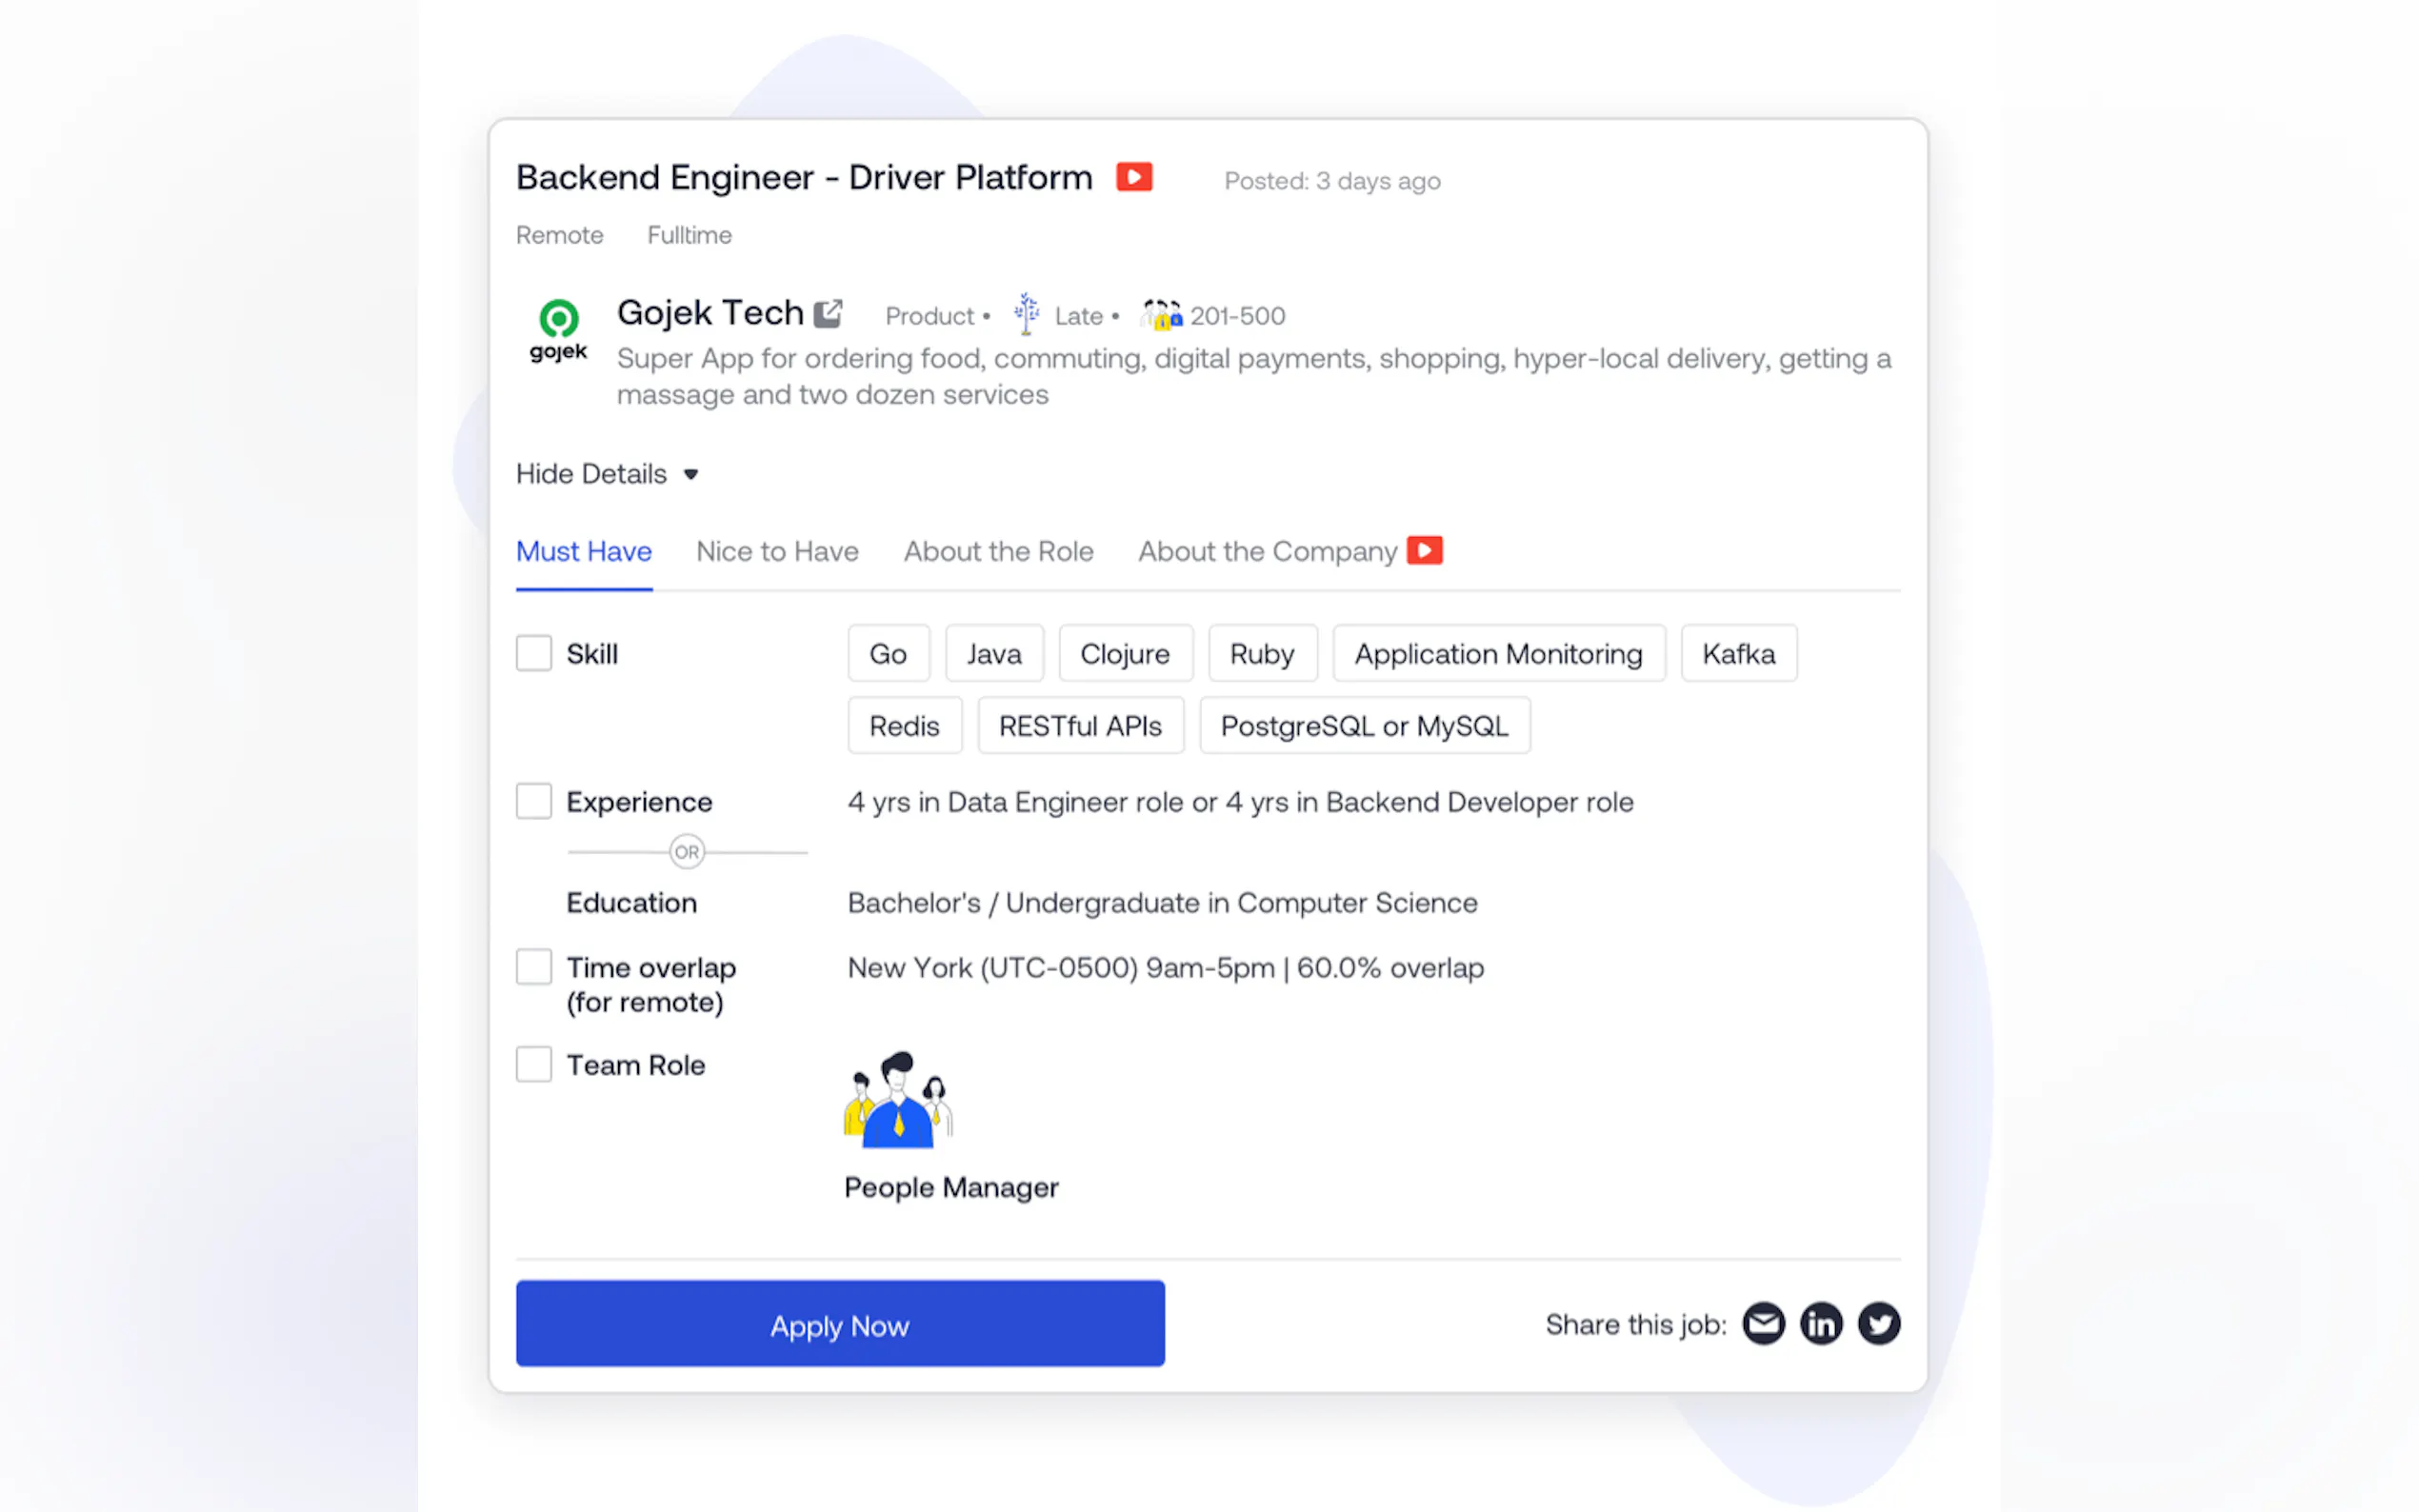The width and height of the screenshot is (2419, 1512).
Task: Play video next to the job title
Action: 1134,177
